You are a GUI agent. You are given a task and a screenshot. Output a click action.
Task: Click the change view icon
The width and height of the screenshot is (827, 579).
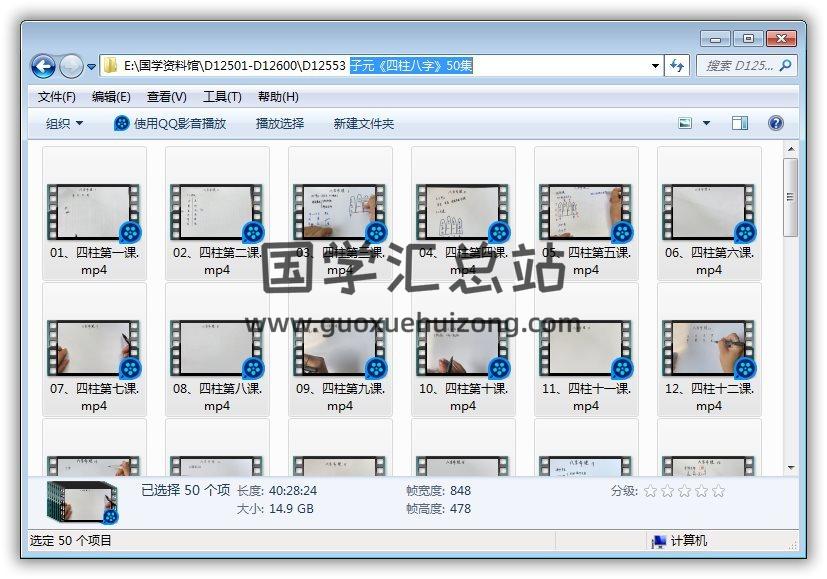[x=685, y=123]
